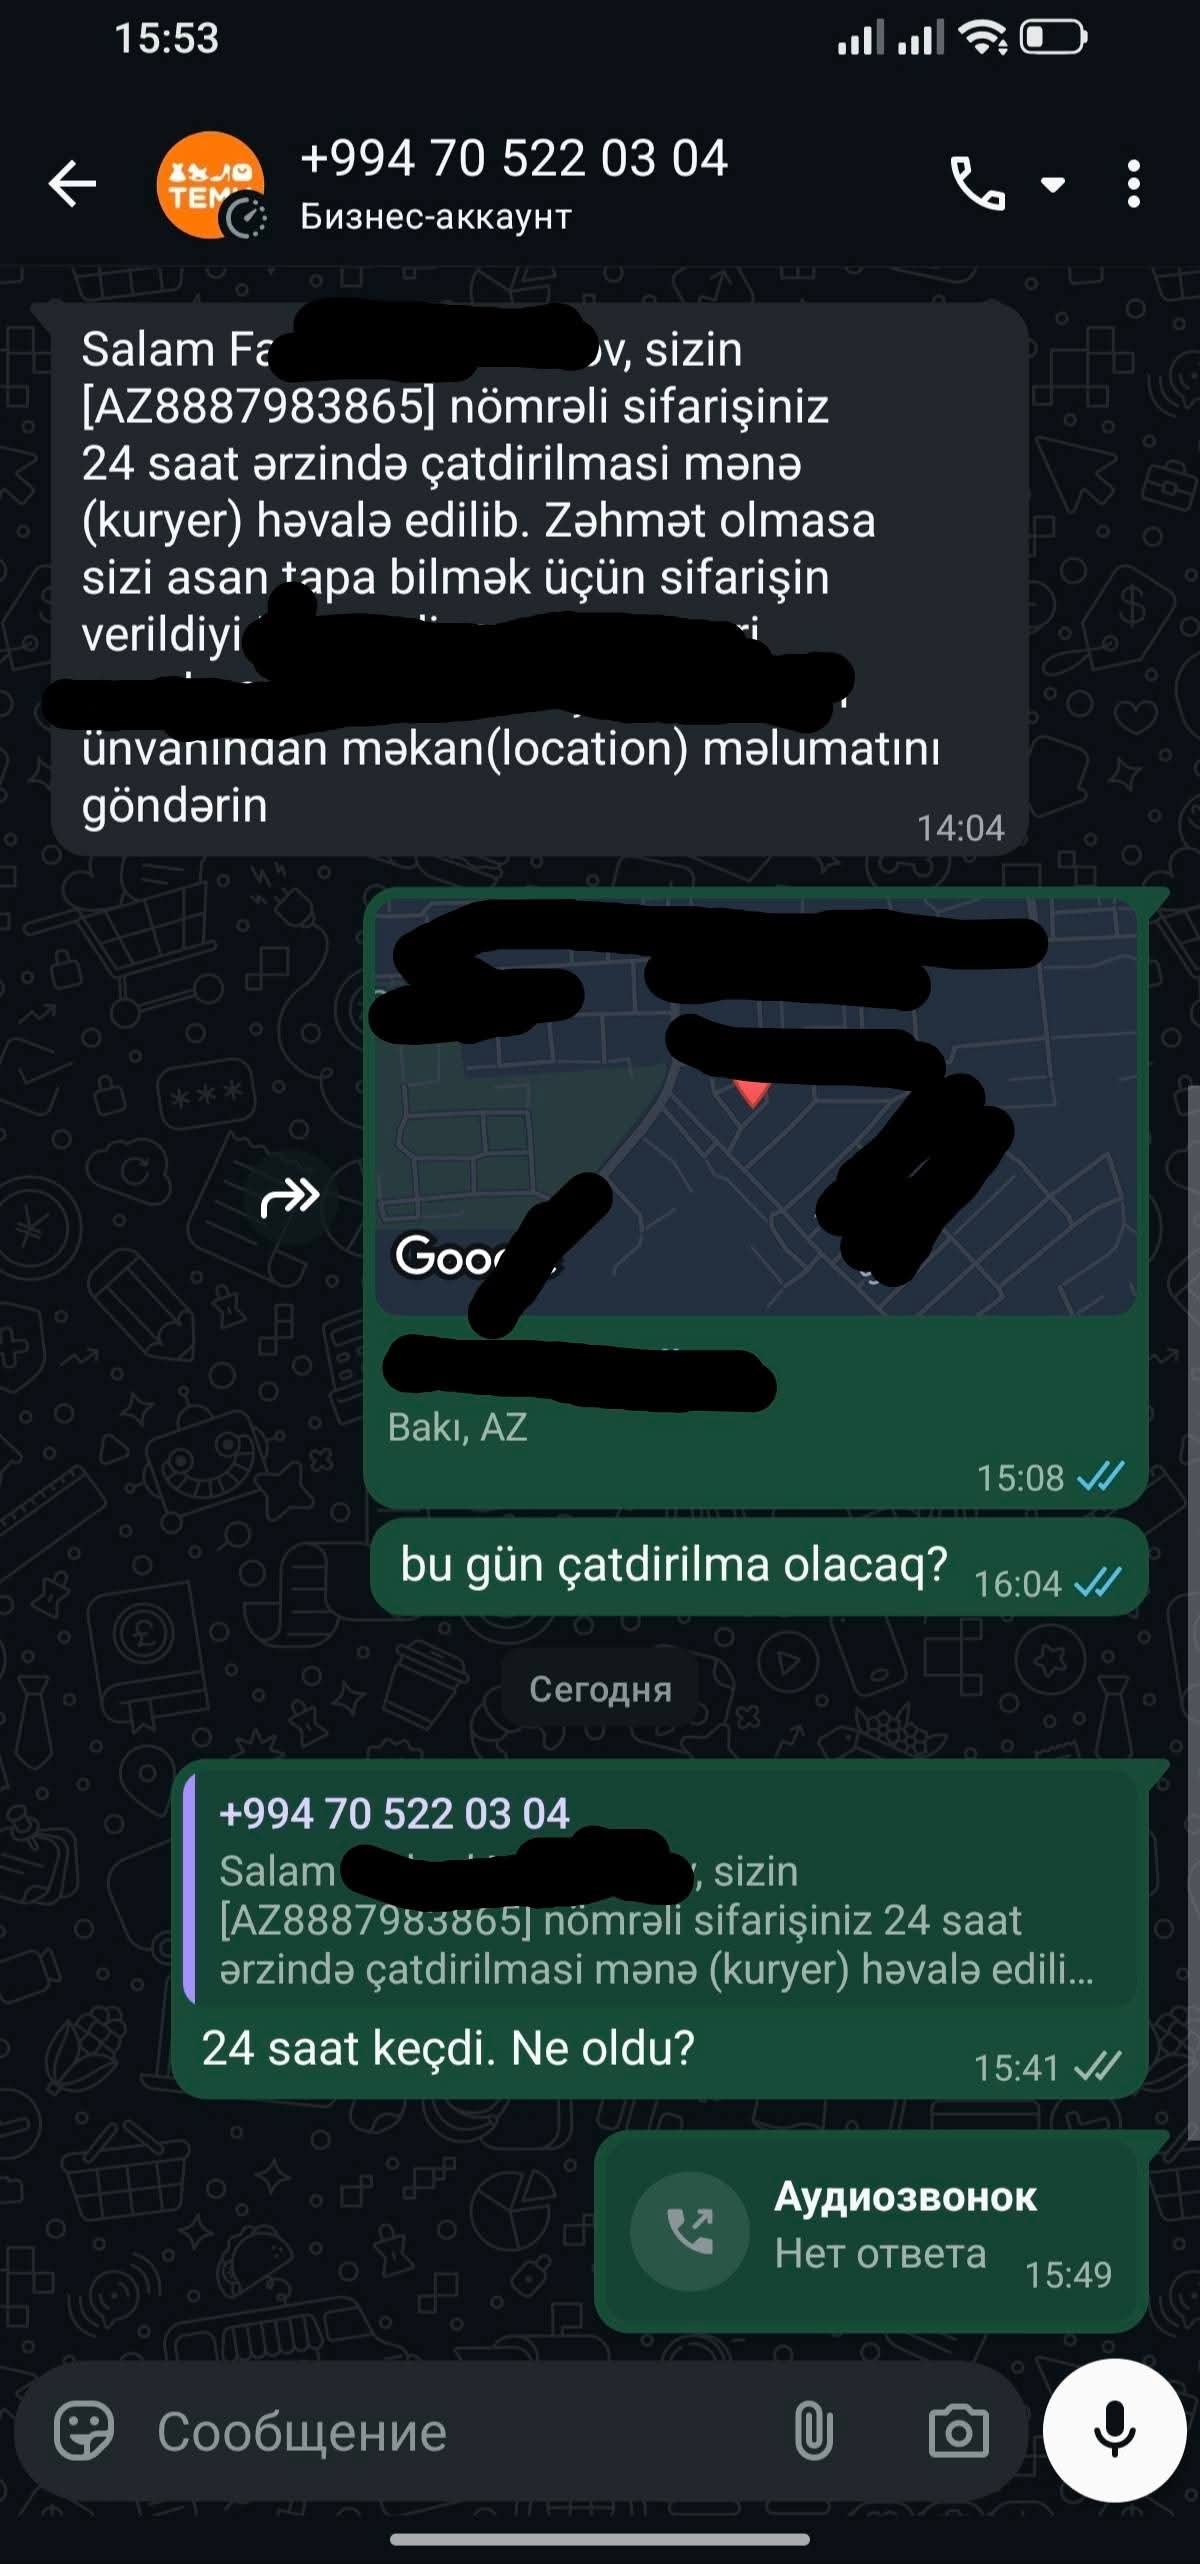Tap the Аудиозвонок missed call bubble
The height and width of the screenshot is (2564, 1200).
[x=871, y=2232]
